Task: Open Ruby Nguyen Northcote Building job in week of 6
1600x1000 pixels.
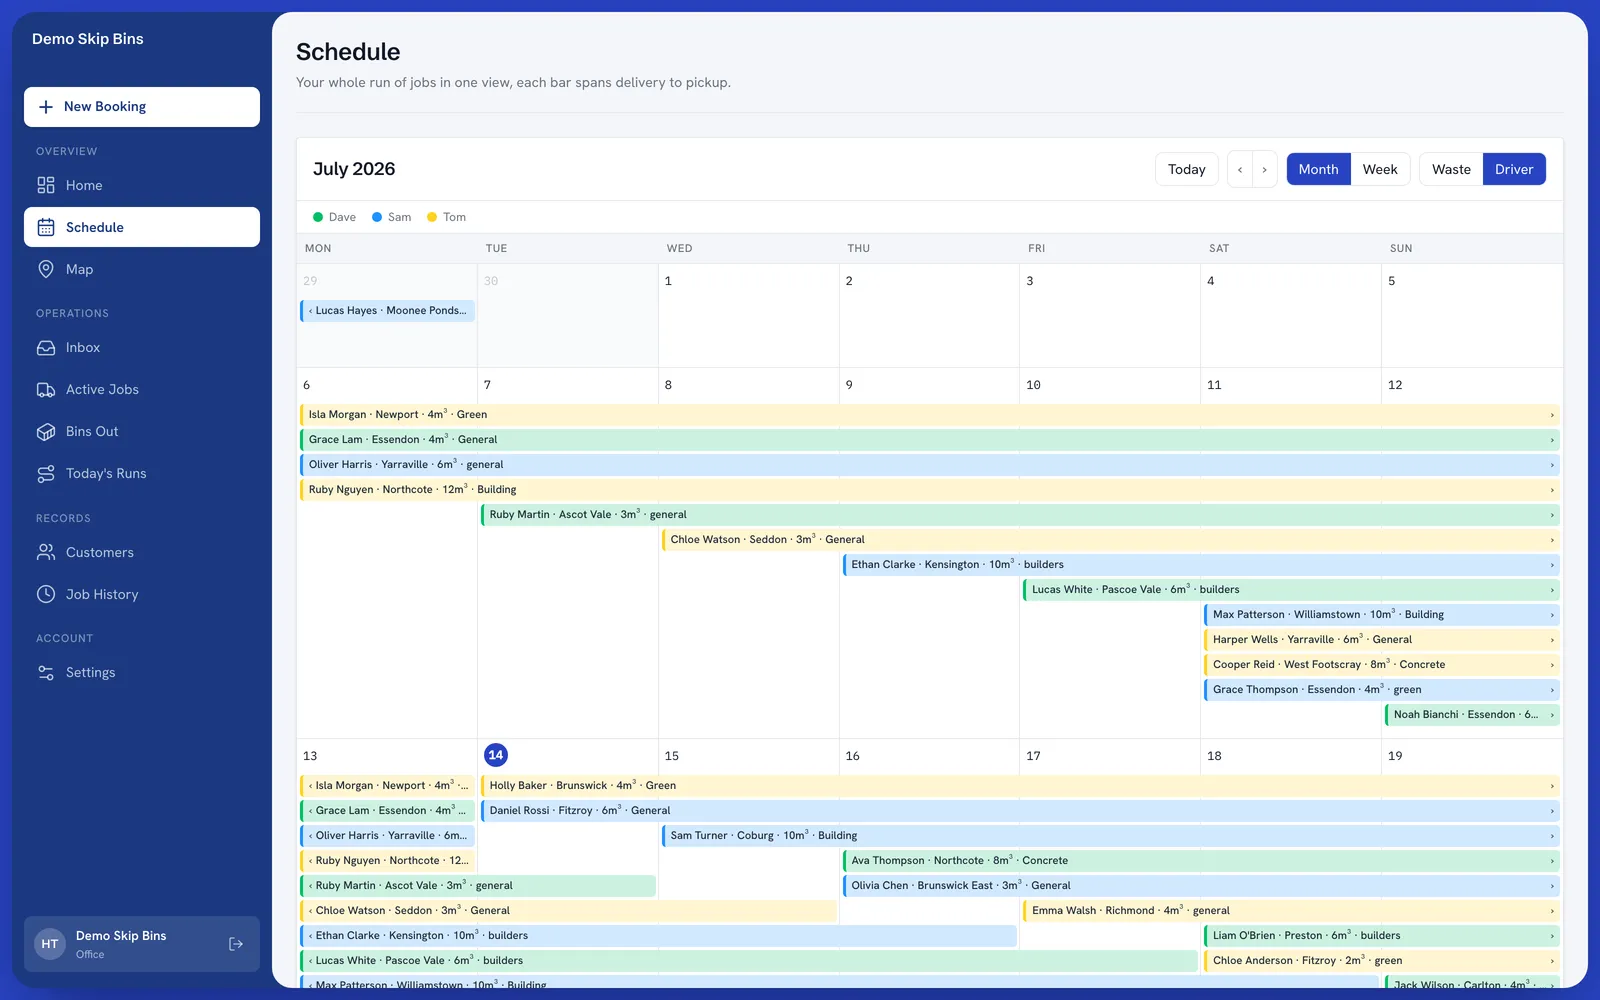Action: [930, 489]
